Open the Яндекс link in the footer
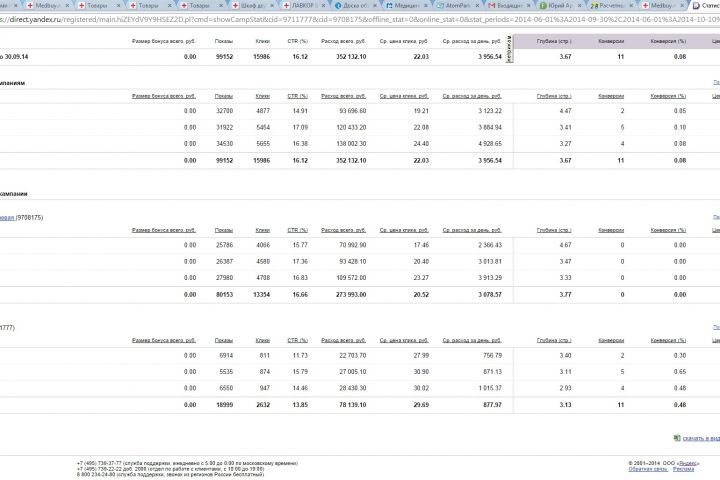This screenshot has height=480, width=720. 687,463
